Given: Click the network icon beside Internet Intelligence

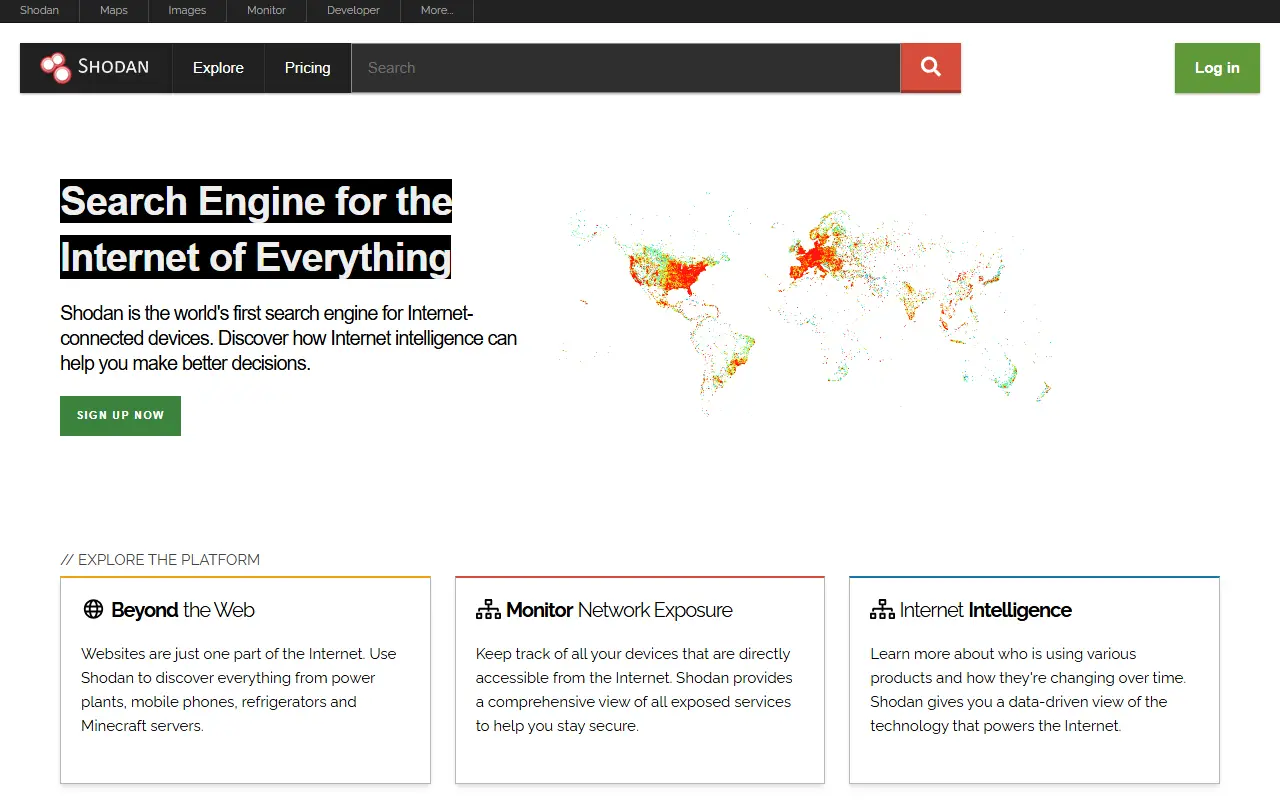Looking at the screenshot, I should [882, 609].
